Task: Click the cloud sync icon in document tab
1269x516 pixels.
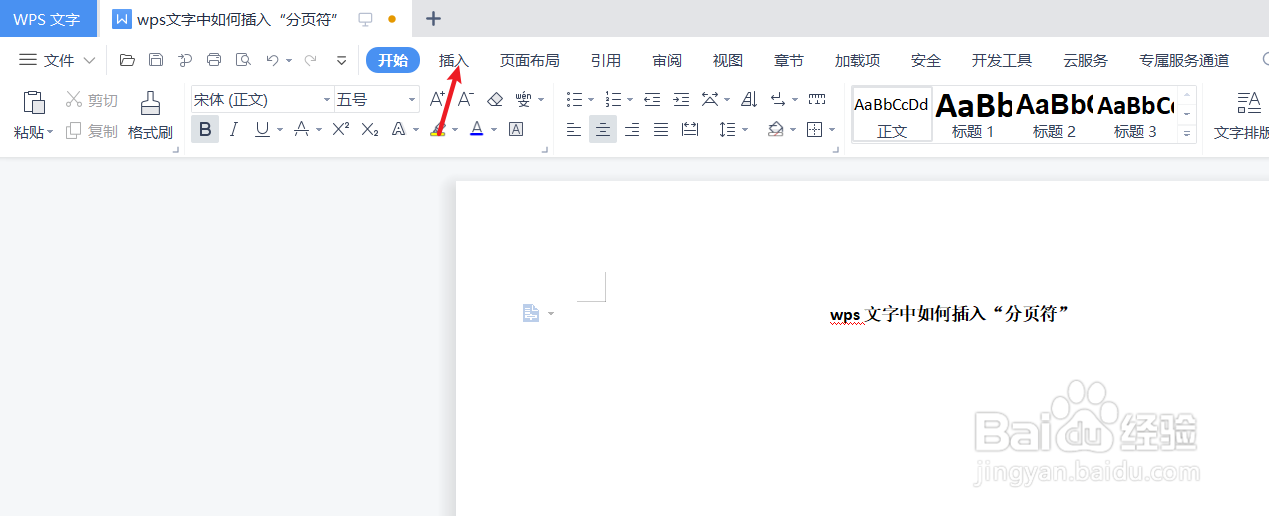Action: [x=365, y=19]
